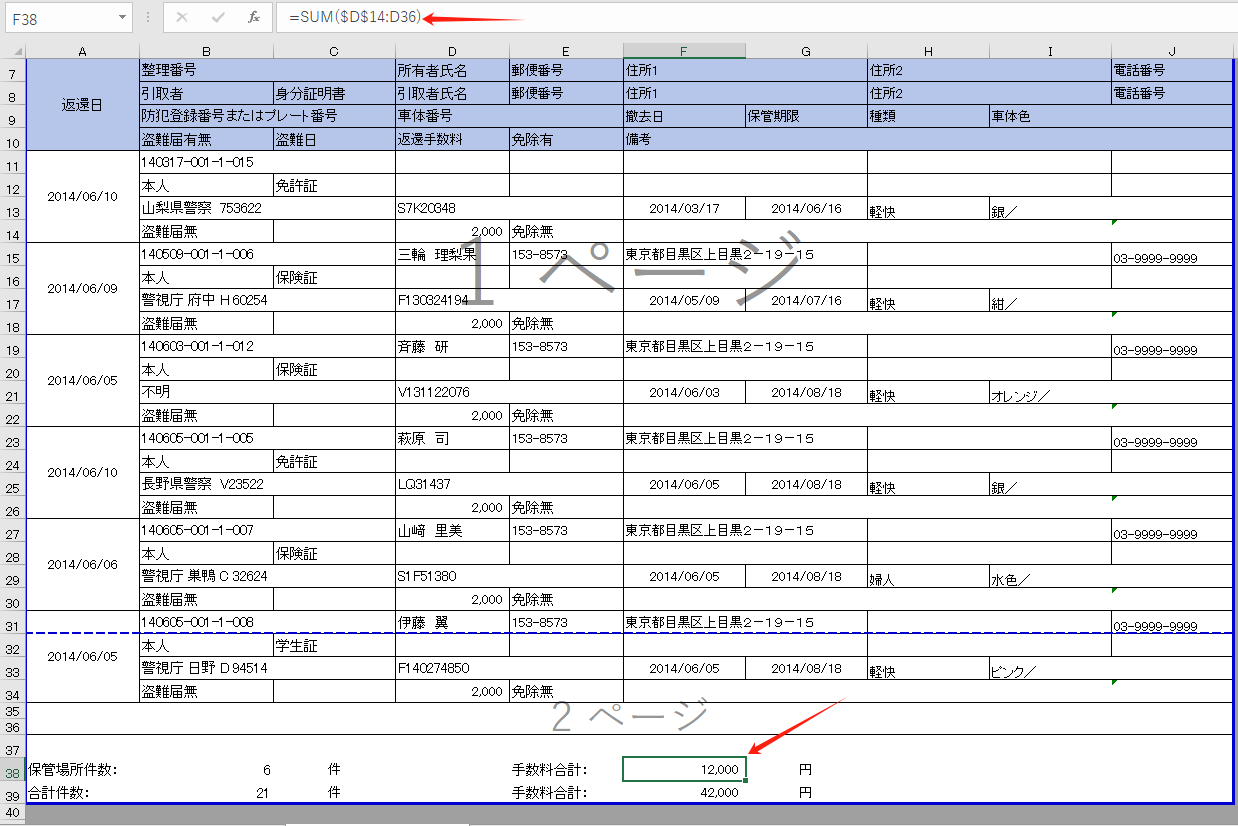
Task: Click the 防犯登録番号またはプレート番号 header cell
Action: tap(268, 116)
